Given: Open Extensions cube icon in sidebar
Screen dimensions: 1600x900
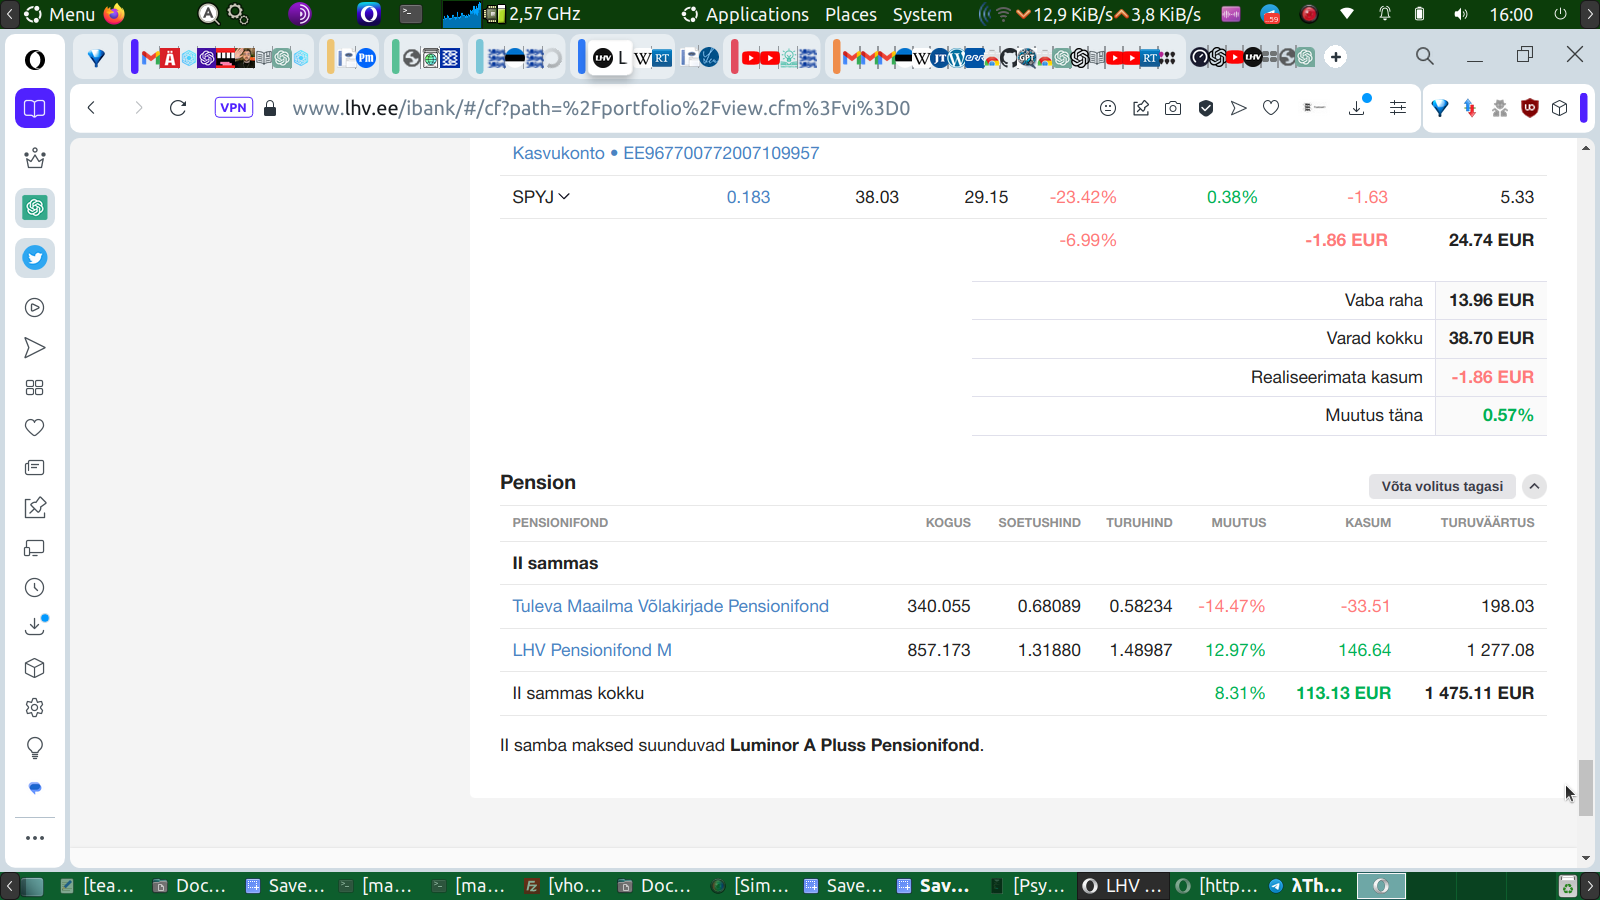Looking at the screenshot, I should 35,668.
